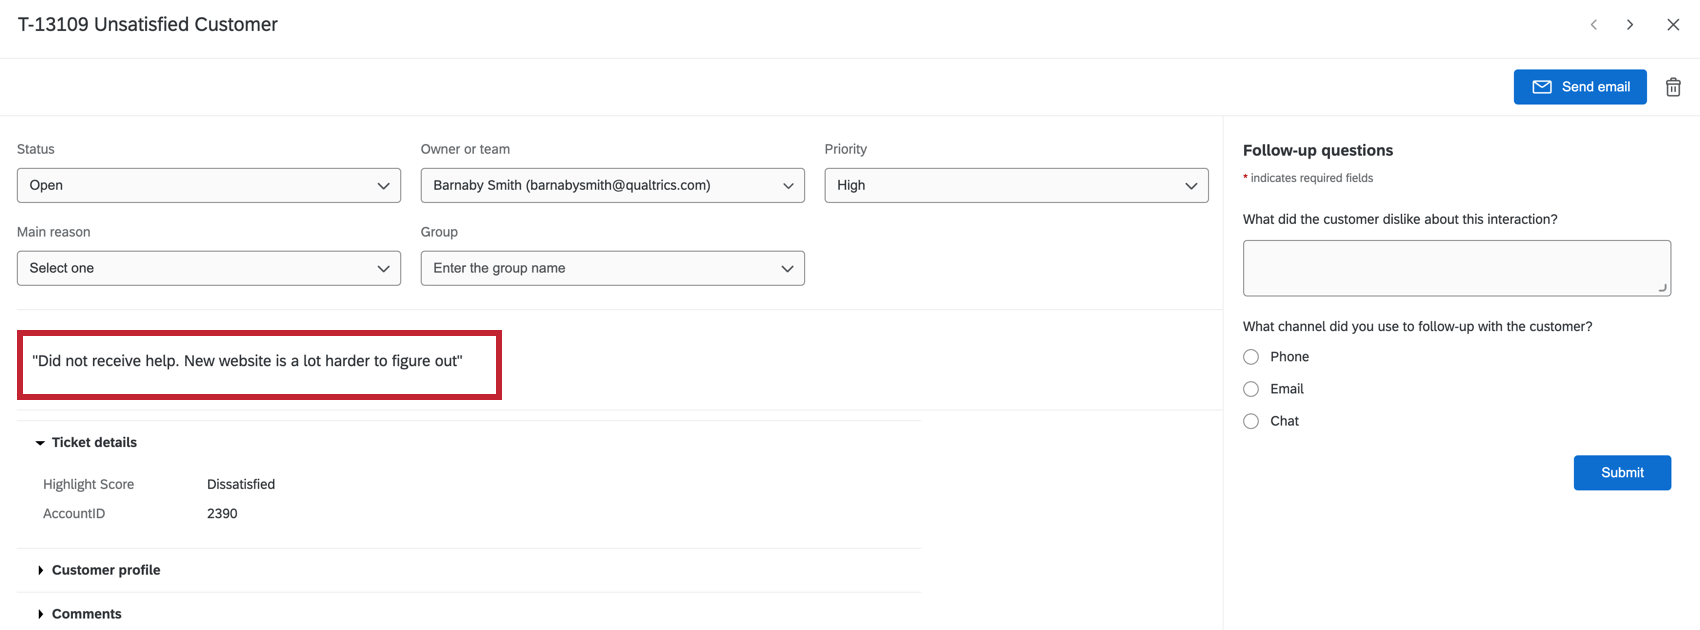Viewport: 1700px width, 630px height.
Task: Click the trash delete ticket icon
Action: point(1673,87)
